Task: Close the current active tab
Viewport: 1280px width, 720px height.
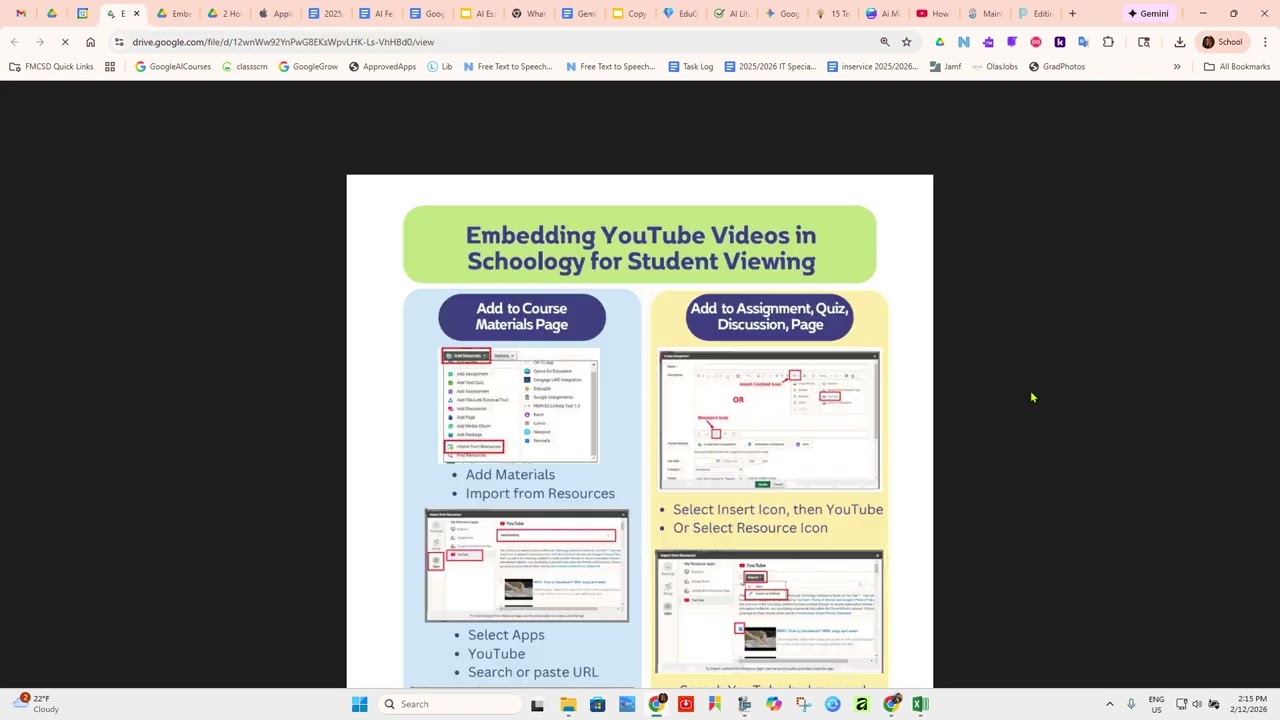Action: coord(136,14)
